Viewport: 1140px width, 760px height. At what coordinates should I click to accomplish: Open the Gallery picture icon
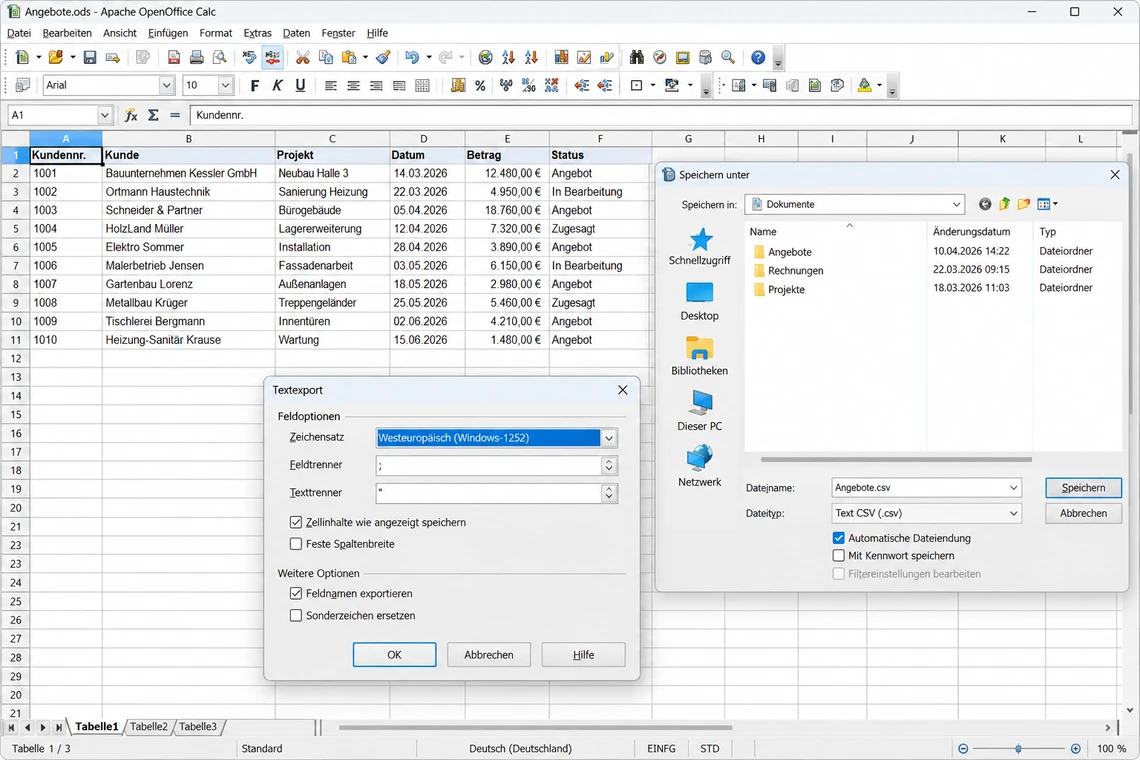coord(682,57)
